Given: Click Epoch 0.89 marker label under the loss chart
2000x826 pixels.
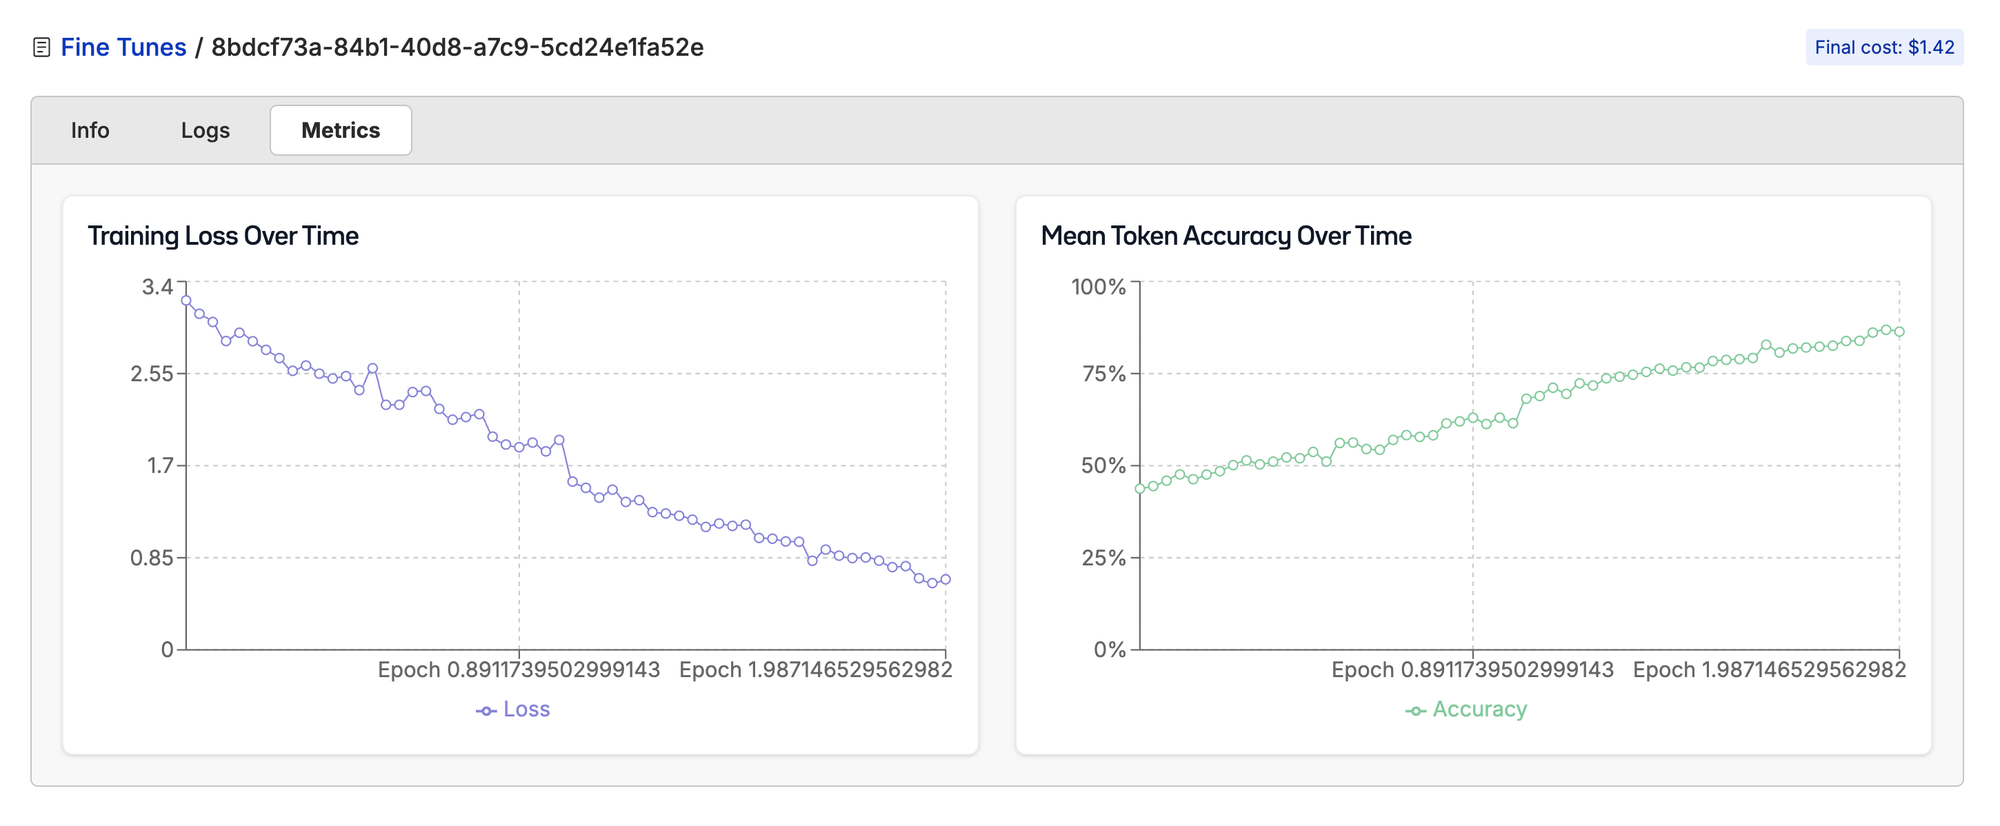Looking at the screenshot, I should click(x=518, y=670).
